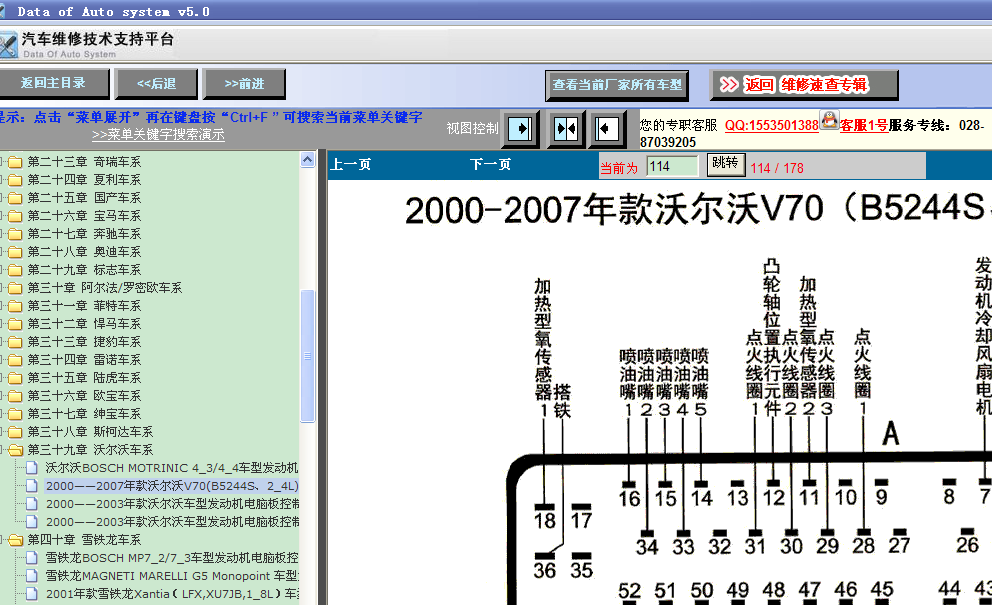Open 雪铁龙MAGNETI MARELLI G5 Monopoint document
This screenshot has height=605, width=992.
pos(172,576)
